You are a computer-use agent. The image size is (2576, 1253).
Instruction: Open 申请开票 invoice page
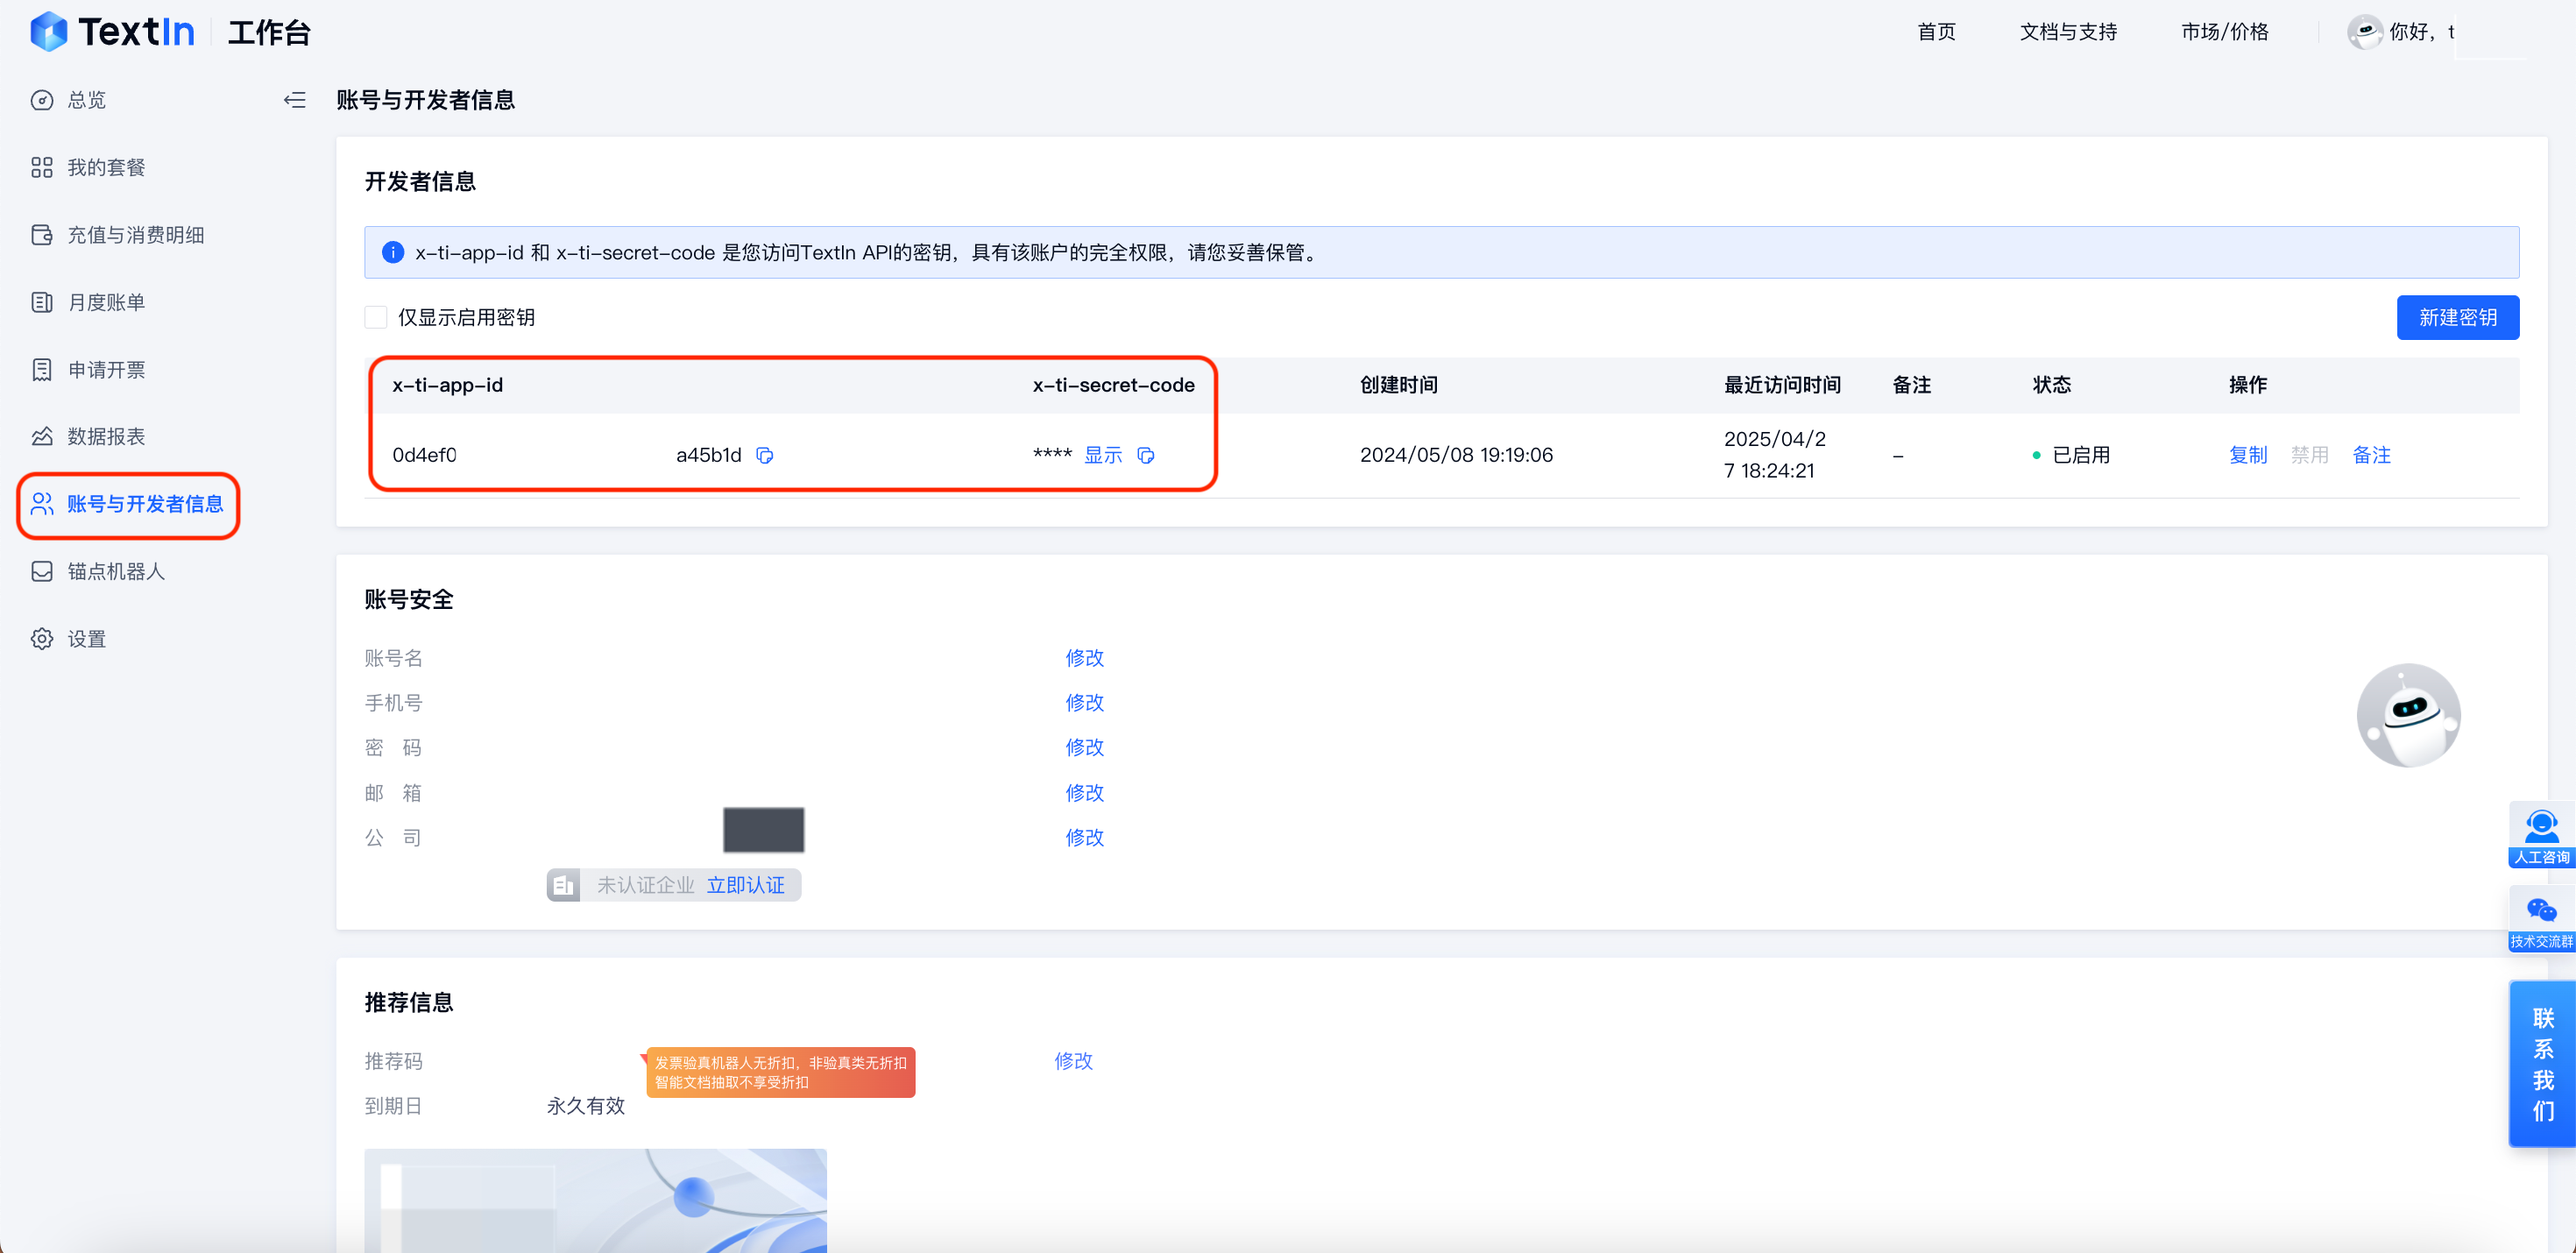[107, 368]
